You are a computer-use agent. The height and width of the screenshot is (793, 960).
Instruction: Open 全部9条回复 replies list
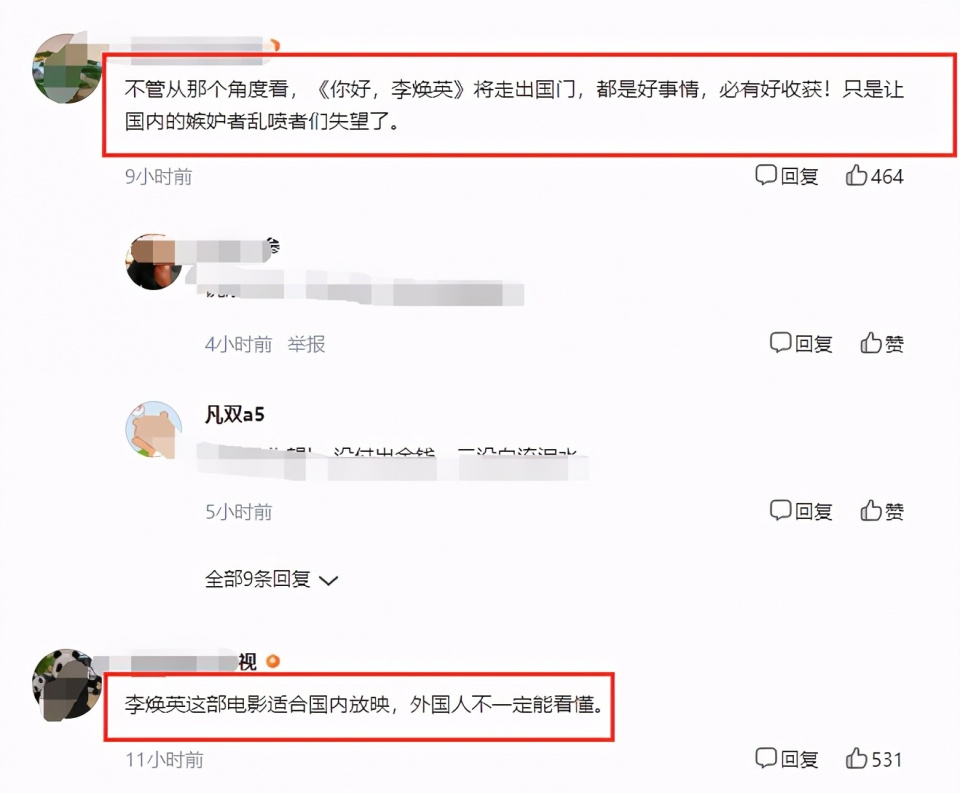(x=271, y=579)
